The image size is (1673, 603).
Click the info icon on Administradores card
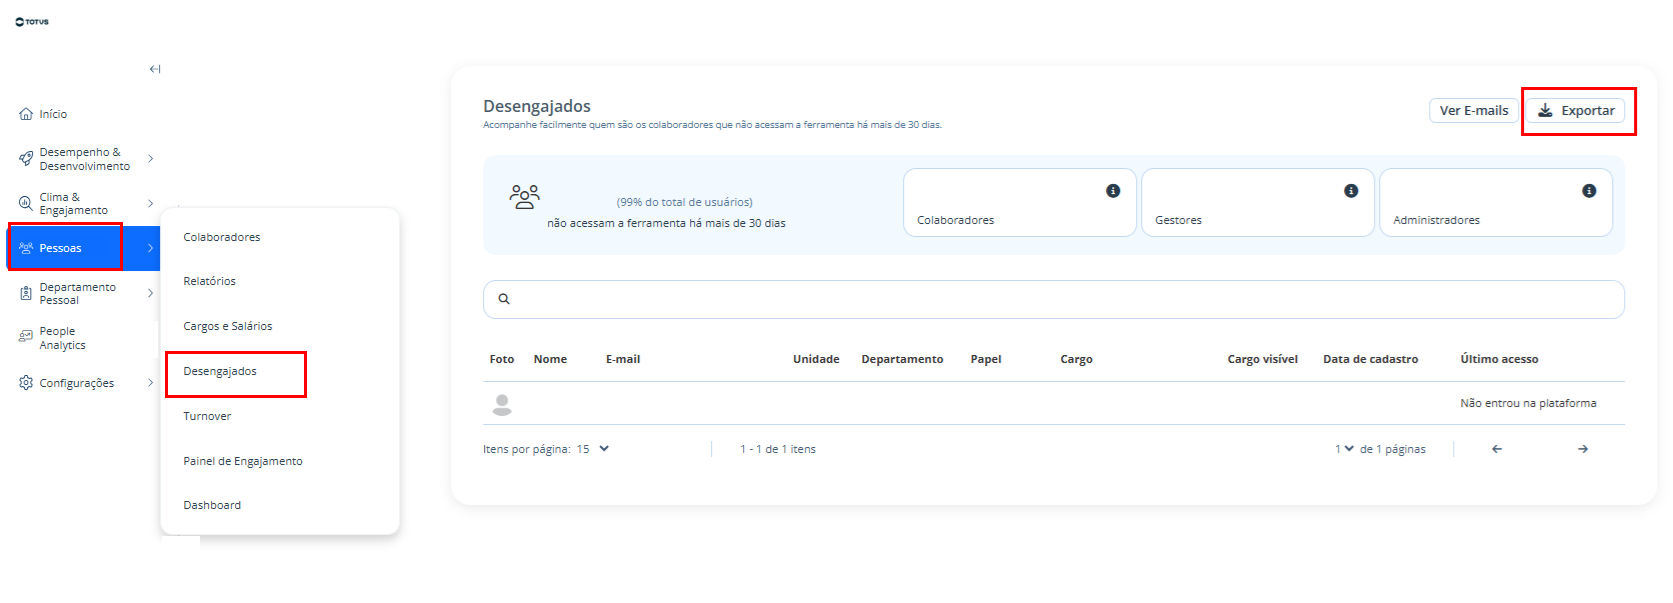[1589, 191]
